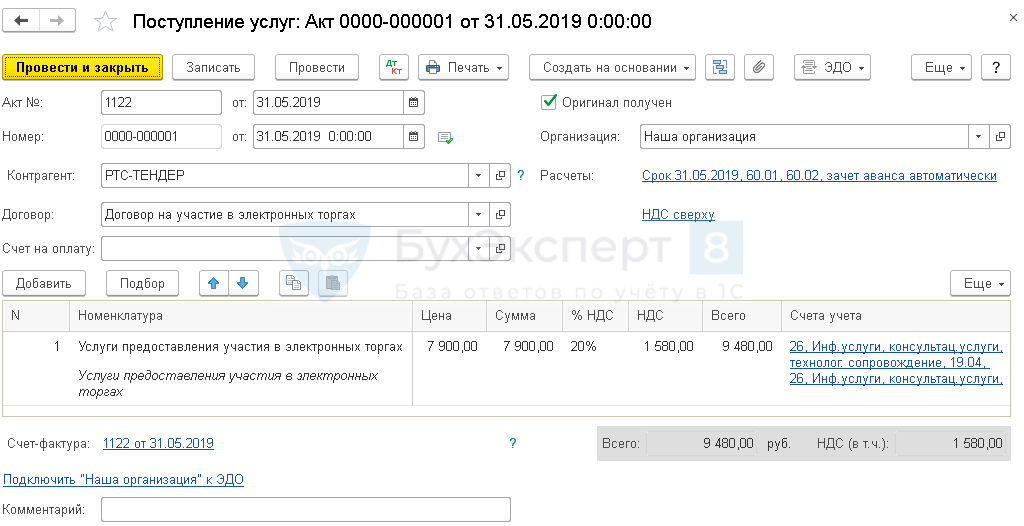Add document to favorites with star icon
This screenshot has width=1024, height=526.
[104, 22]
